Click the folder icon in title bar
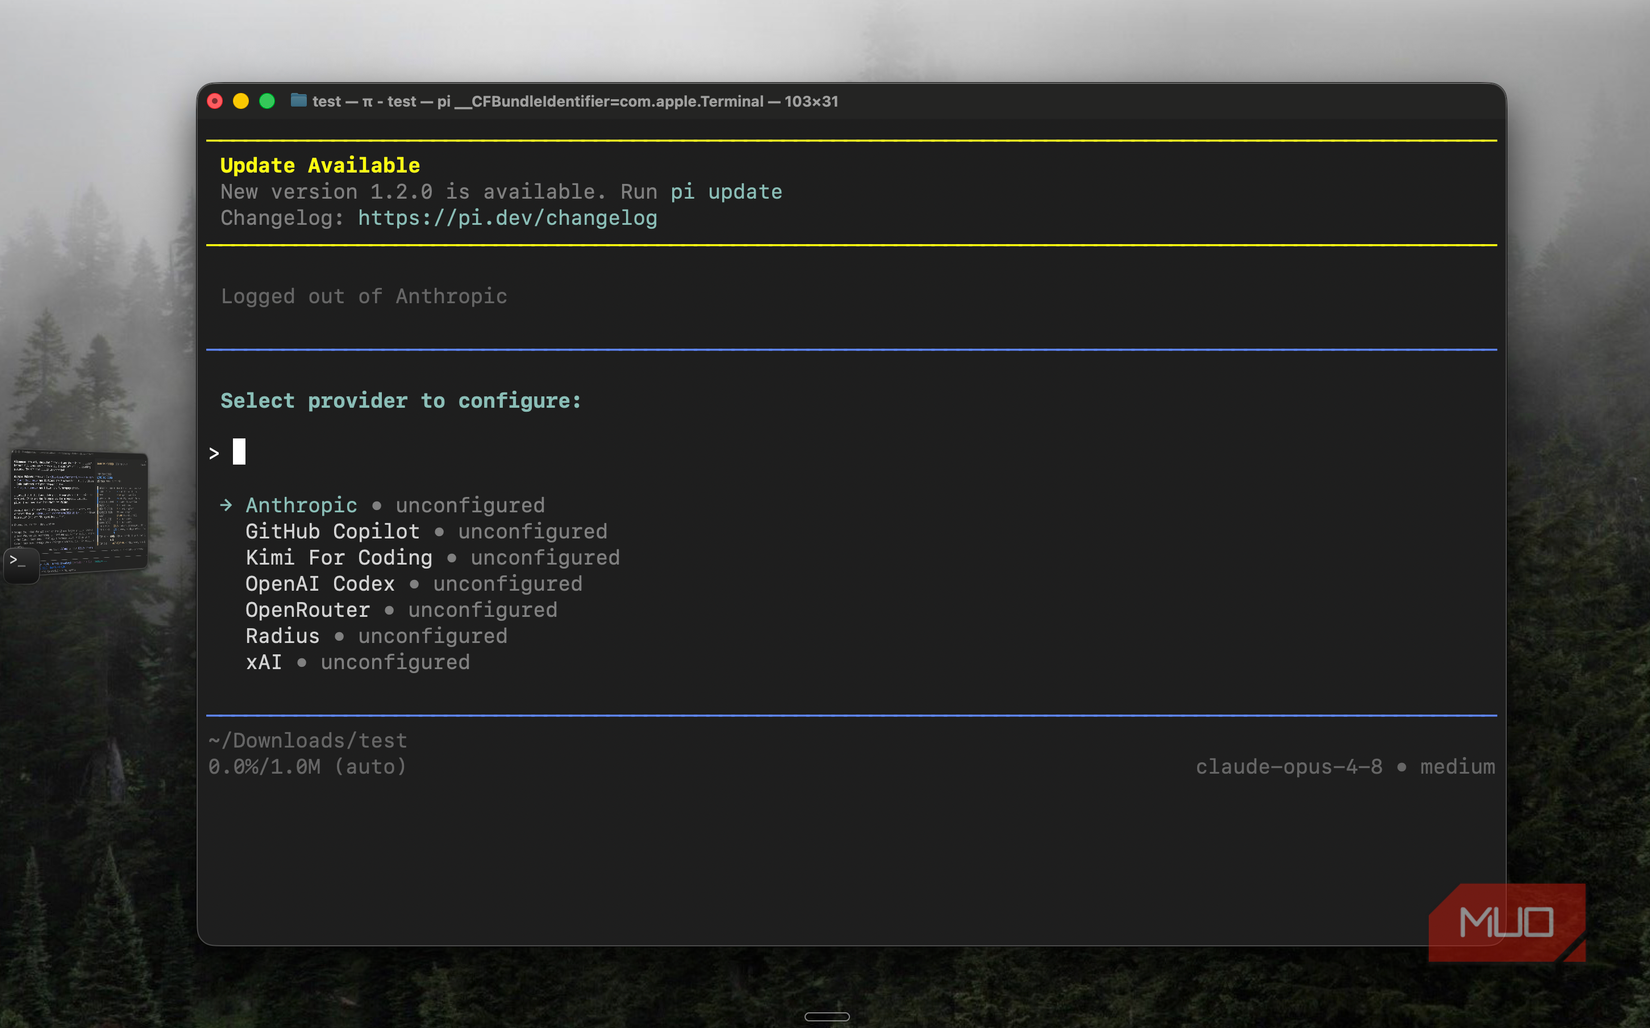1650x1028 pixels. coord(298,100)
